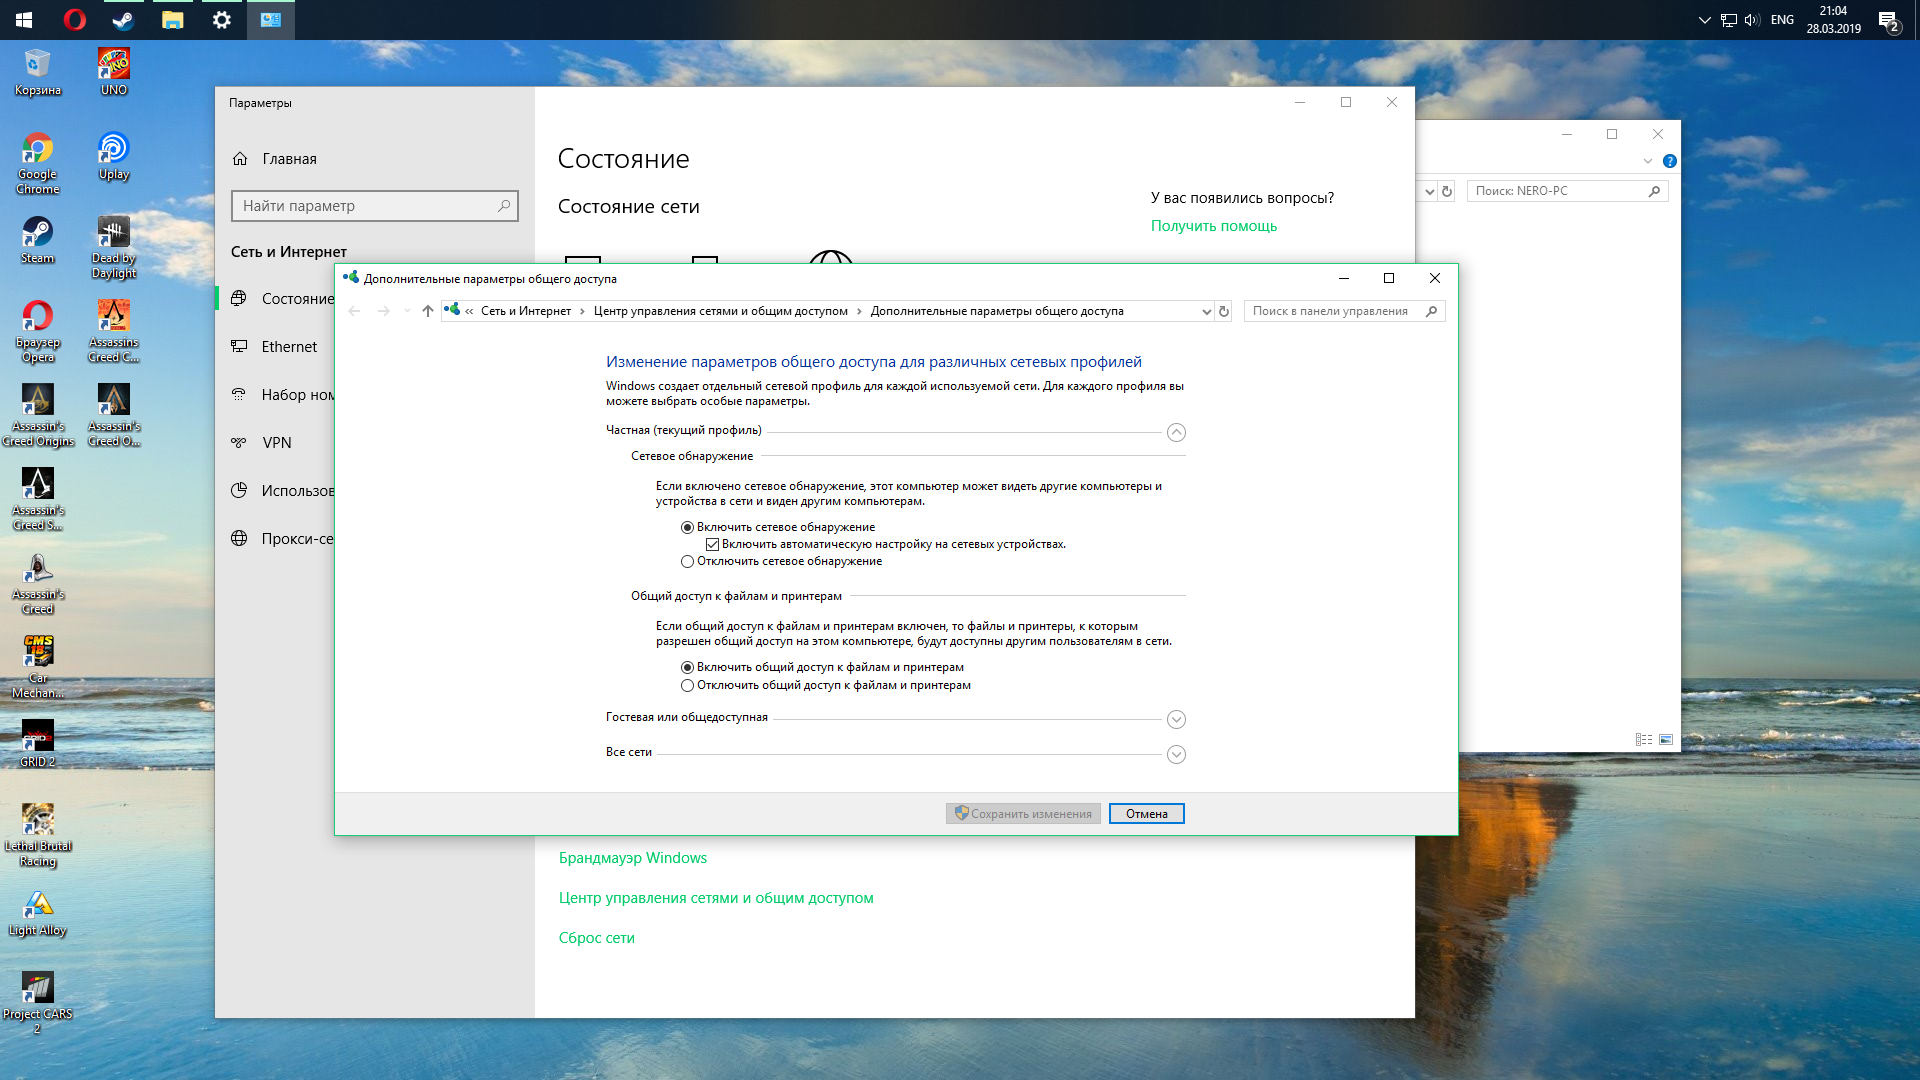Open VPN section in sidebar

276,443
